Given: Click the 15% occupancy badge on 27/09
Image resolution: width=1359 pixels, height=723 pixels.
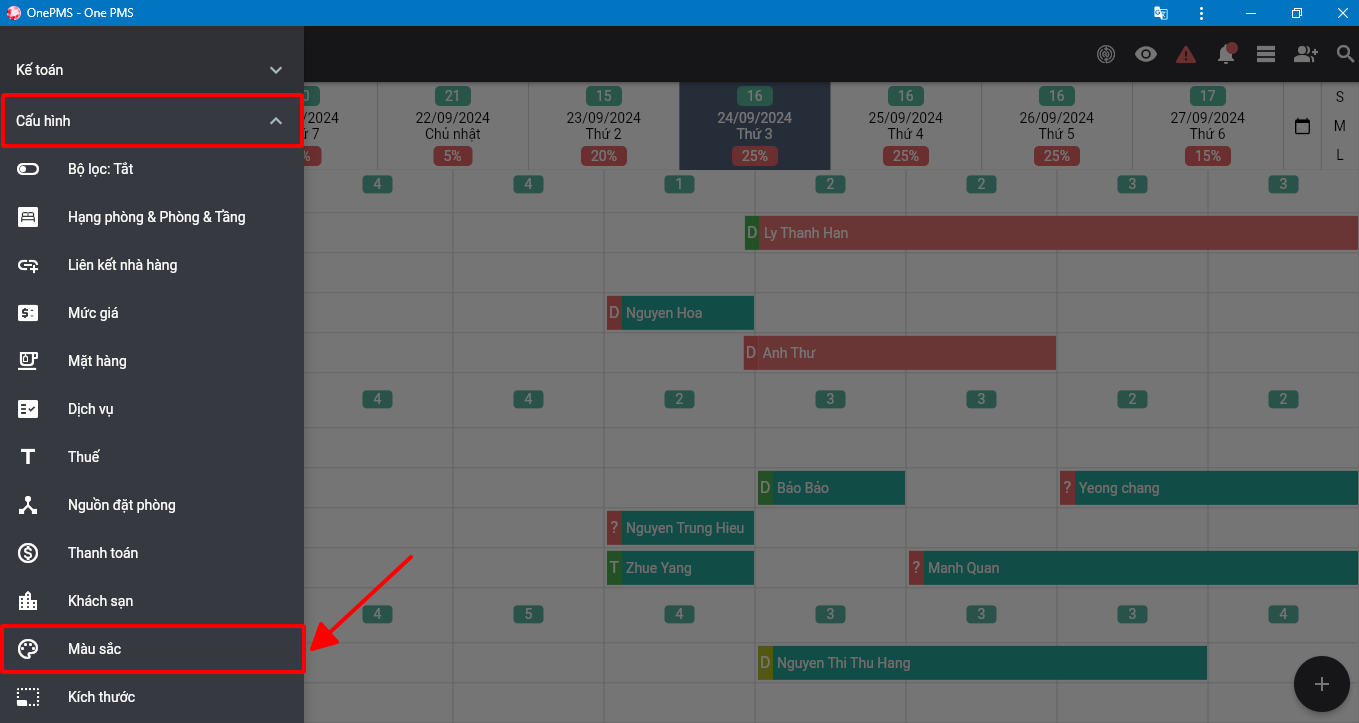Looking at the screenshot, I should 1208,156.
